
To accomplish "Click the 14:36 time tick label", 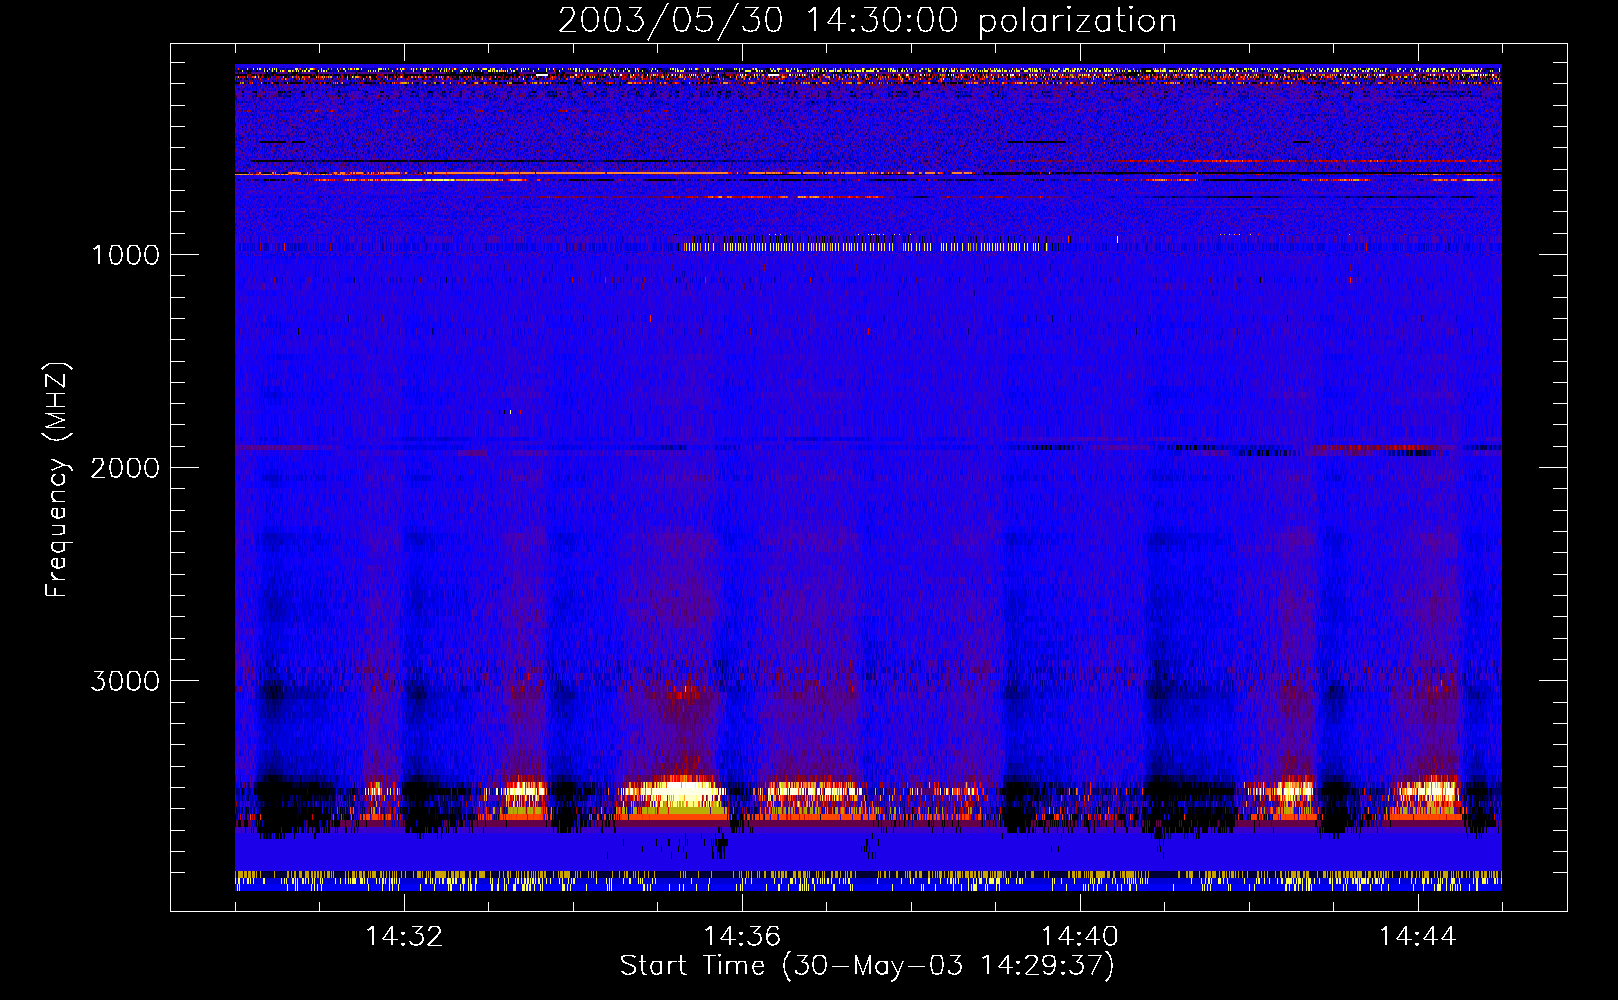I will tap(742, 937).
